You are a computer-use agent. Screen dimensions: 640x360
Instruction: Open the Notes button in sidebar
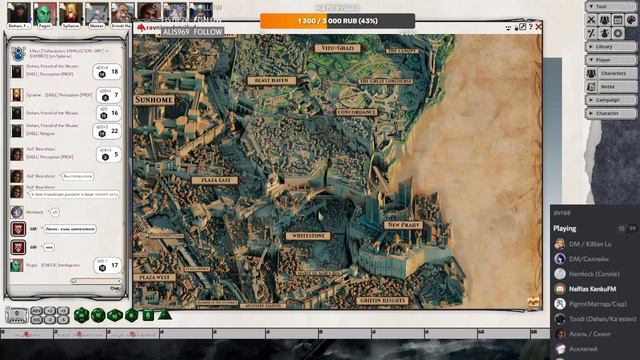pyautogui.click(x=617, y=87)
